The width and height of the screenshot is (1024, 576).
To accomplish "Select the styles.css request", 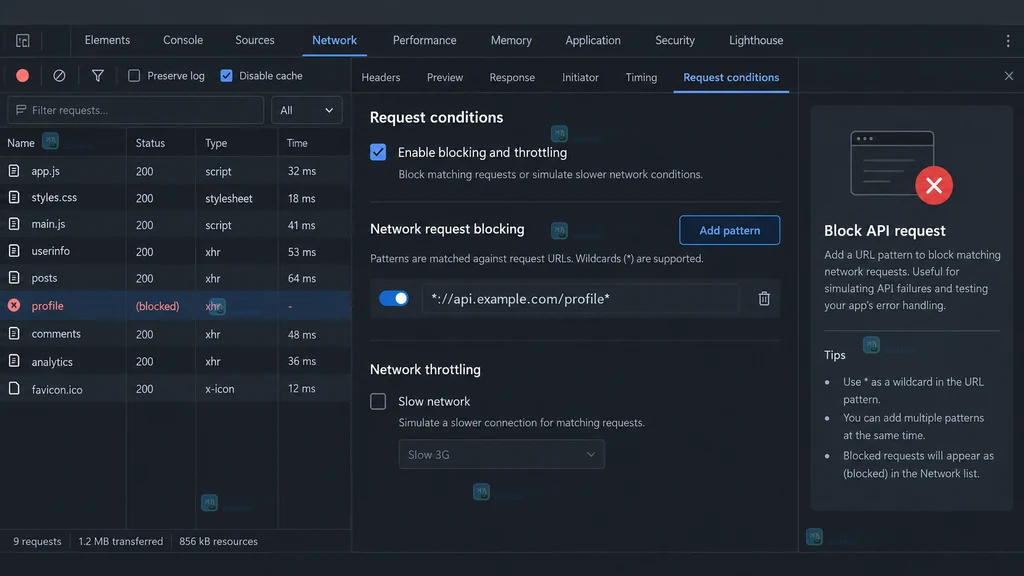I will pos(176,197).
